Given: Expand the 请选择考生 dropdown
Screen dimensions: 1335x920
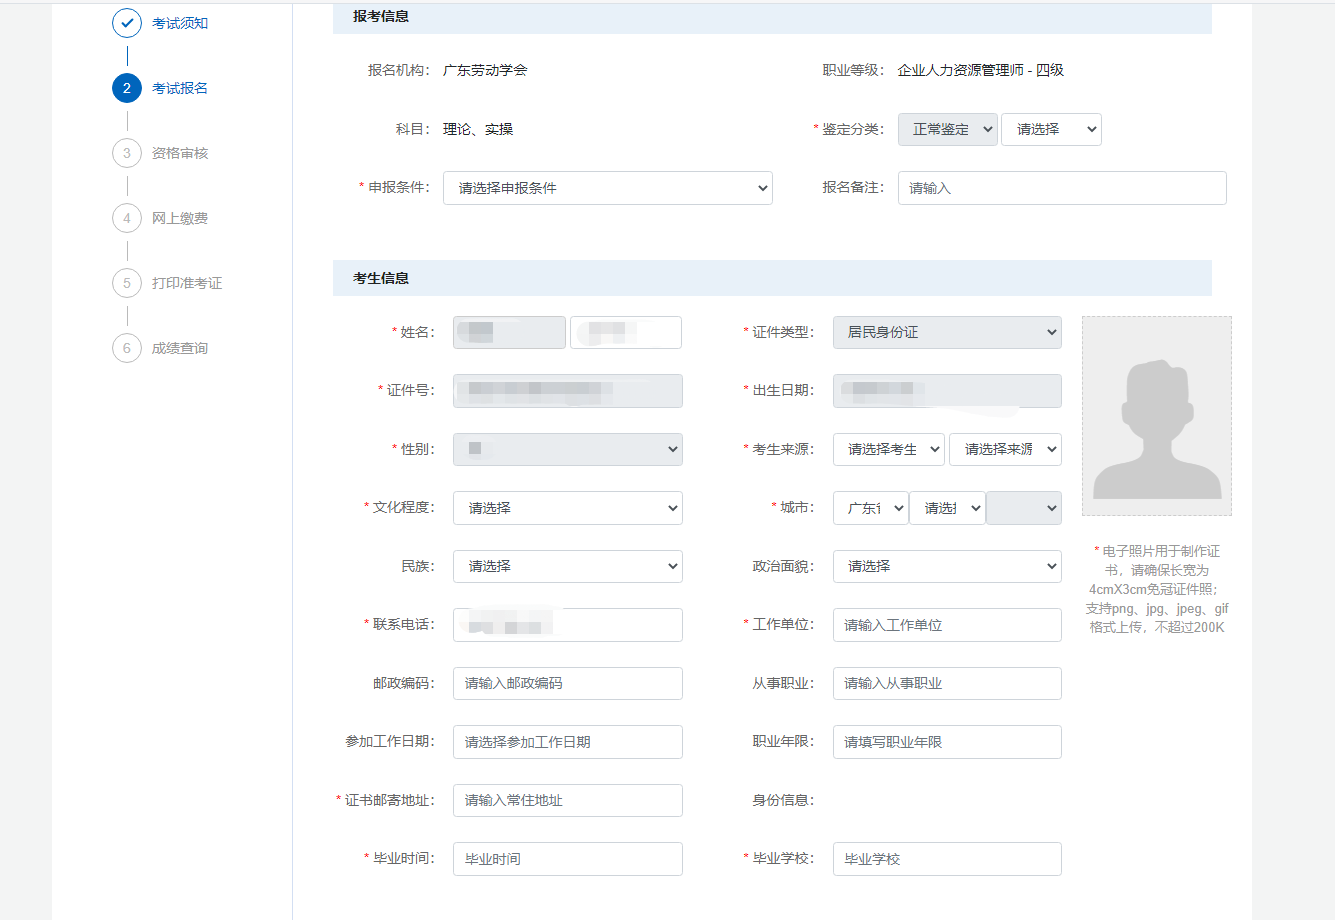Looking at the screenshot, I should [889, 449].
